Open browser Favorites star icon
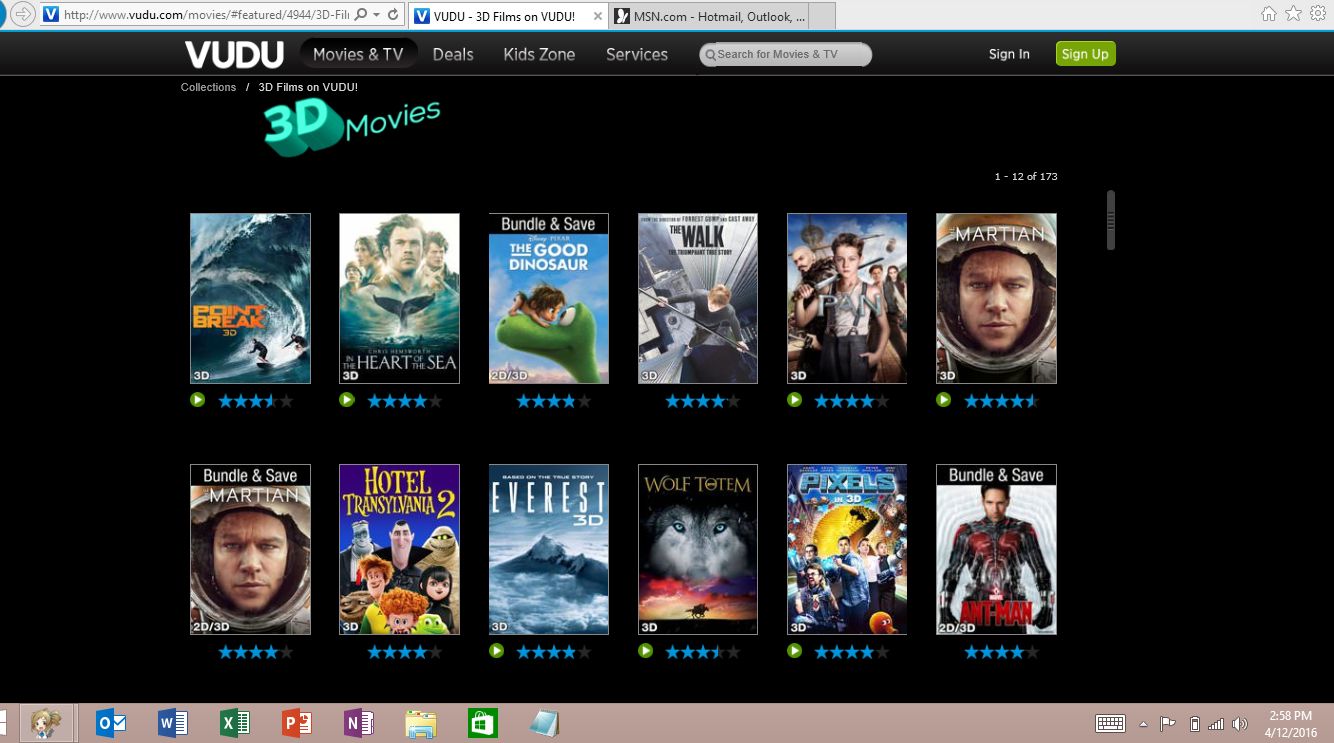 (1293, 14)
